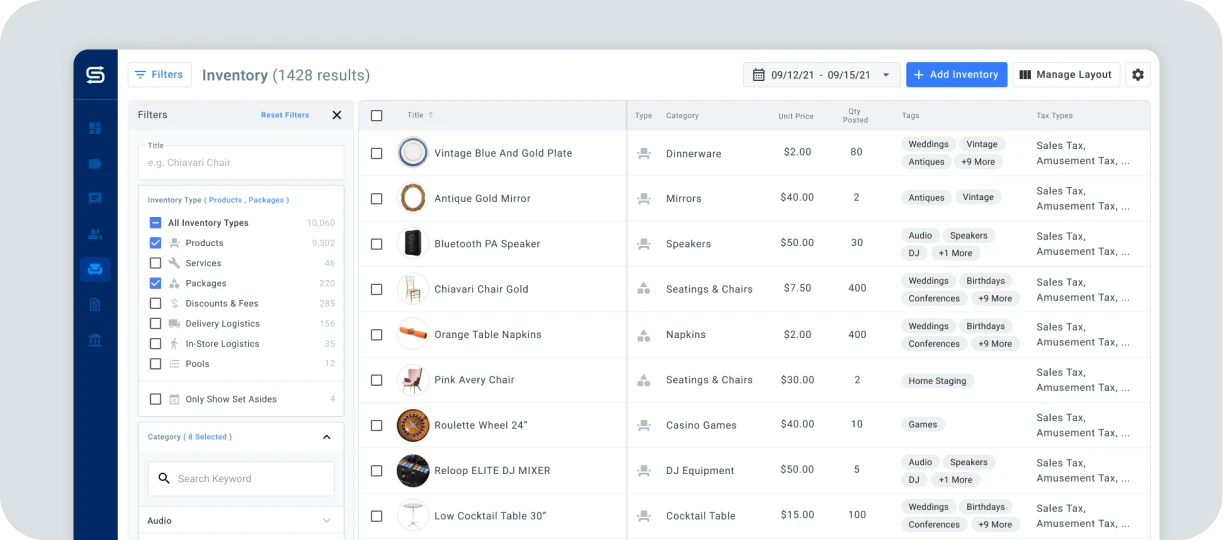Viewport: 1223px width, 540px height.
Task: Open the messages chat icon in sidebar
Action: tap(95, 198)
